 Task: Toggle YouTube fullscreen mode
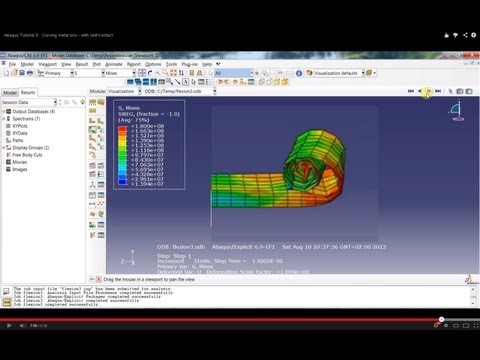(476, 326)
